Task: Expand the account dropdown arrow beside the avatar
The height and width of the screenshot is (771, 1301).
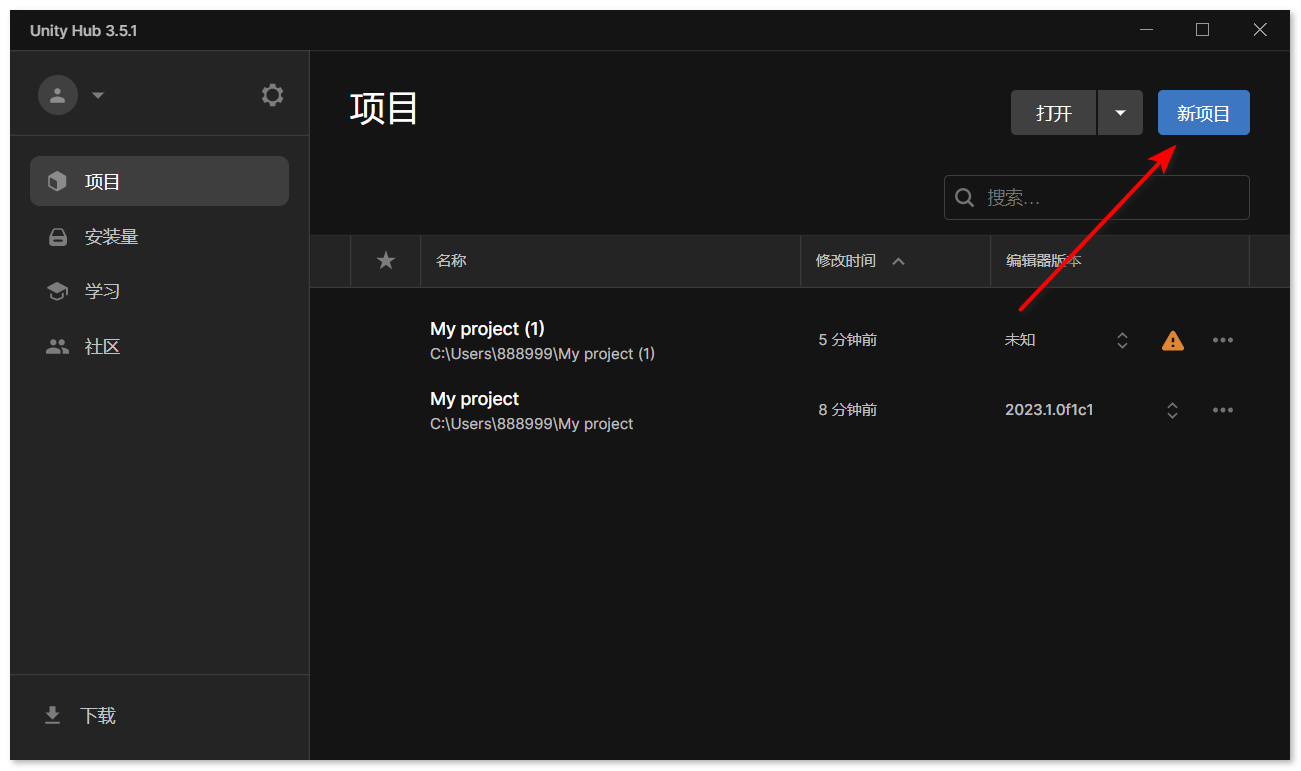Action: tap(98, 96)
